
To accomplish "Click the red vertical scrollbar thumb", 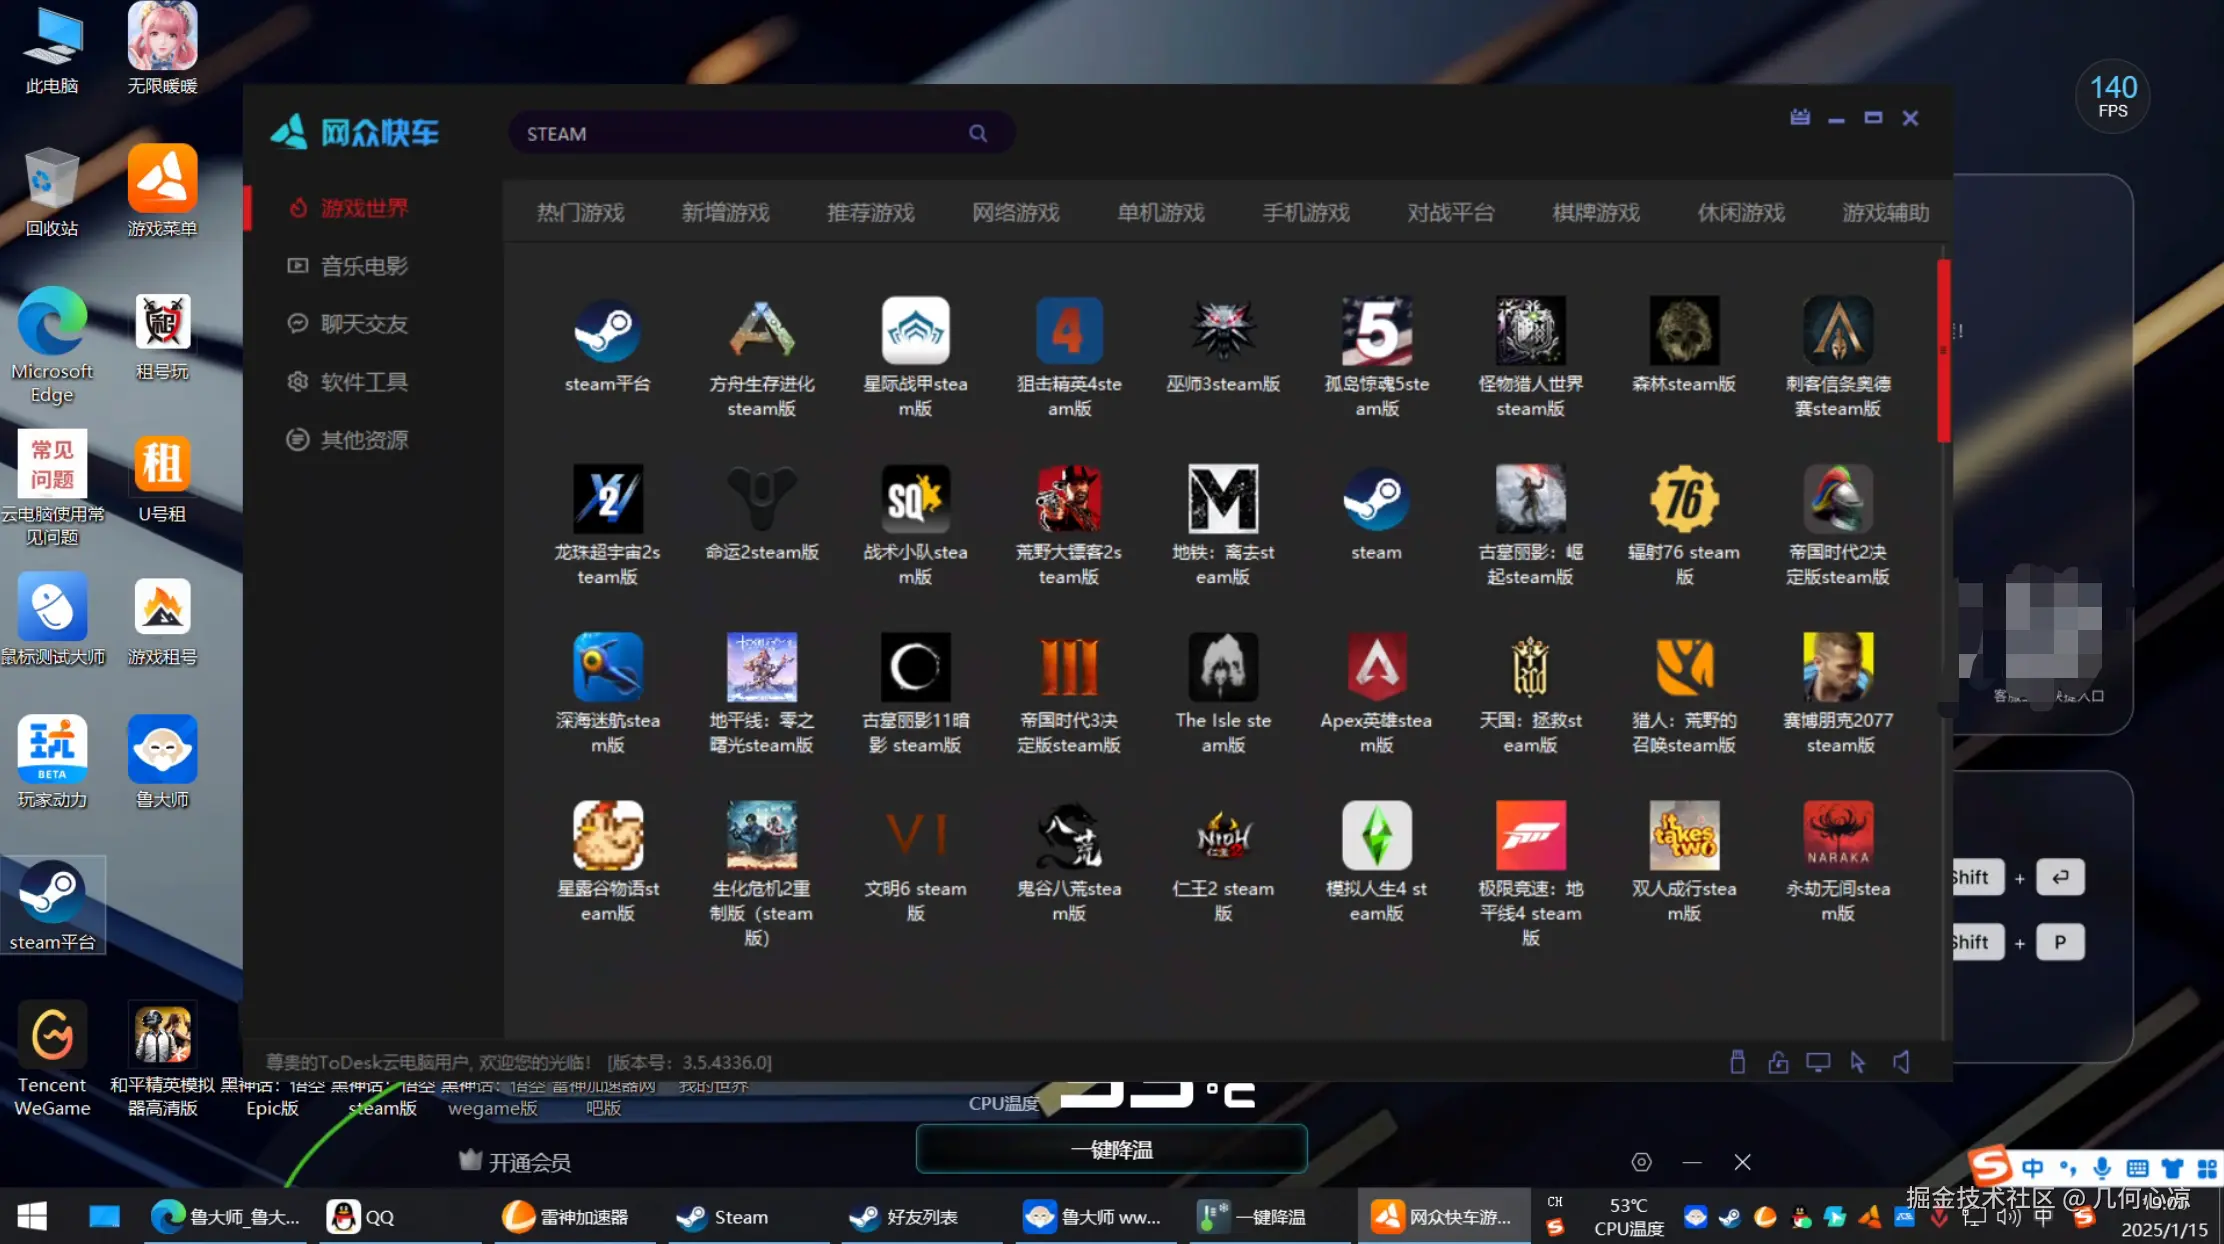I will click(x=1943, y=350).
